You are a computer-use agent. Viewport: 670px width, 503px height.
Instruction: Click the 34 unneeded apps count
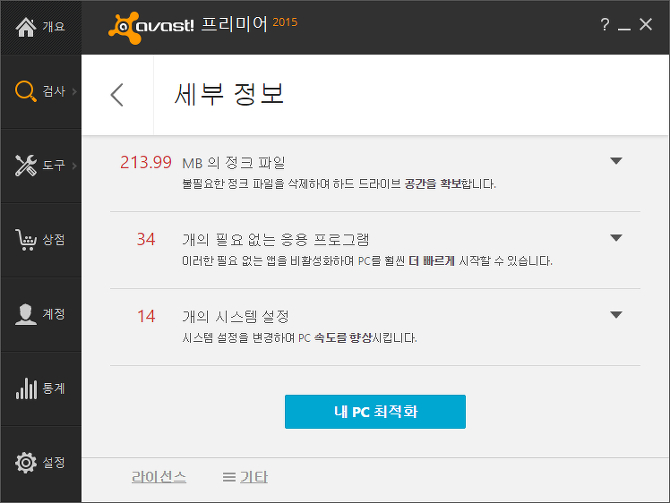tap(146, 239)
